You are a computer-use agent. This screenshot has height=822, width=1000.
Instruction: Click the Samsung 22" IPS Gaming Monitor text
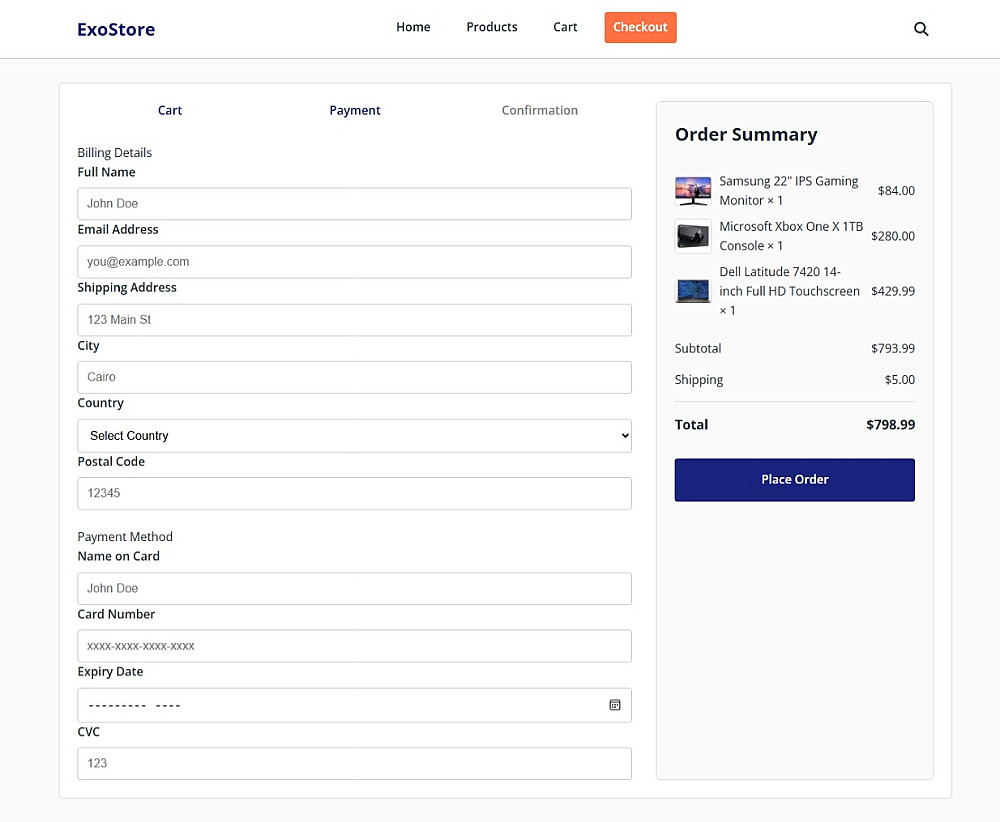pos(788,191)
